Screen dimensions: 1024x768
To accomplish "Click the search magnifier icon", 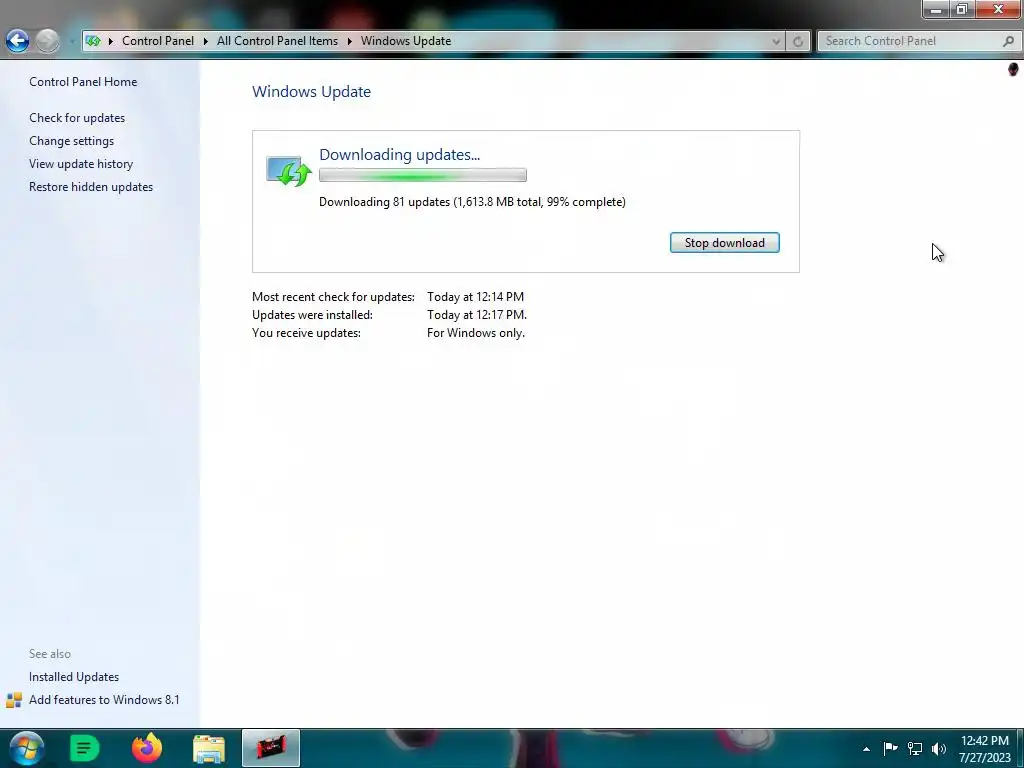I will pyautogui.click(x=1008, y=41).
